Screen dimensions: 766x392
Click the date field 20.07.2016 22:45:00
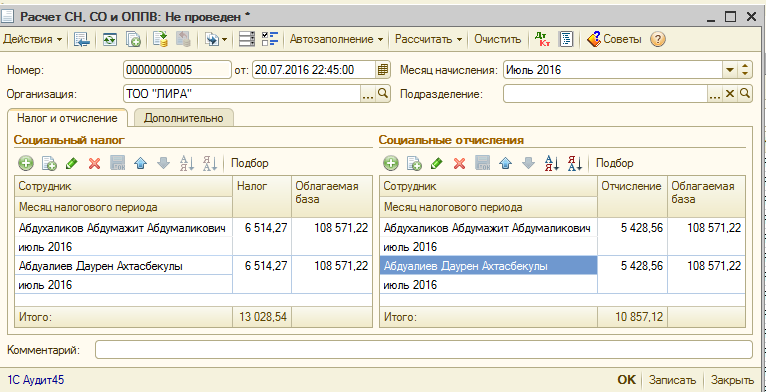coord(314,70)
